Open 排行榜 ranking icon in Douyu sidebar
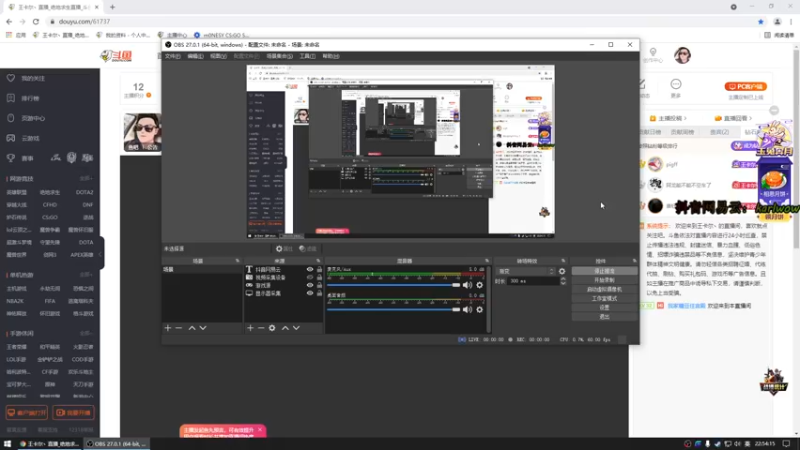800x450 pixels. click(11, 98)
